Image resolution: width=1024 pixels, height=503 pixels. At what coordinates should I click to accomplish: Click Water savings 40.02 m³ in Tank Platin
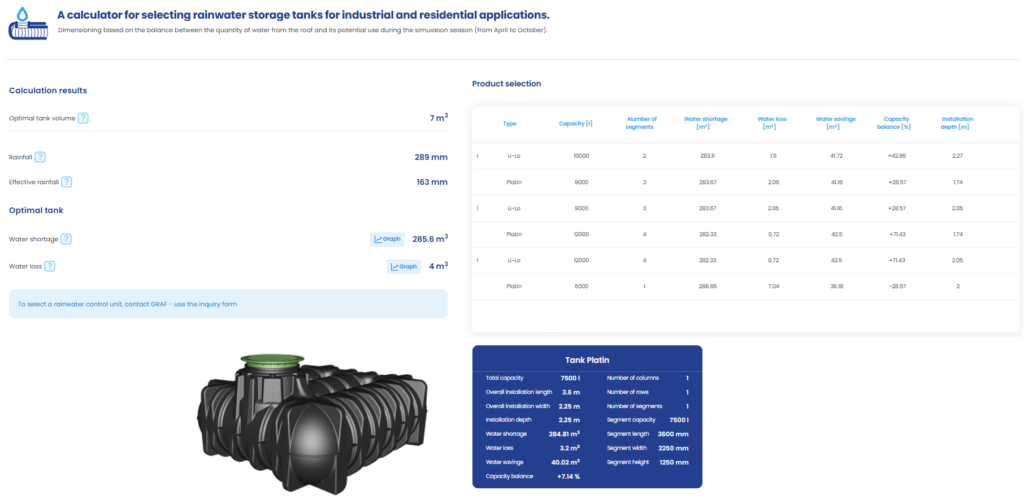(x=533, y=462)
